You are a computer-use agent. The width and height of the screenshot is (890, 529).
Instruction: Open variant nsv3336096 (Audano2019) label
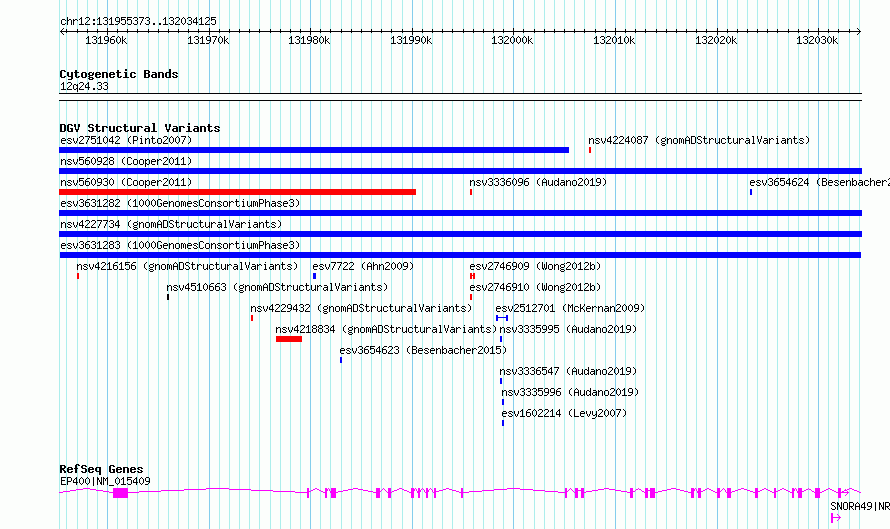click(538, 182)
